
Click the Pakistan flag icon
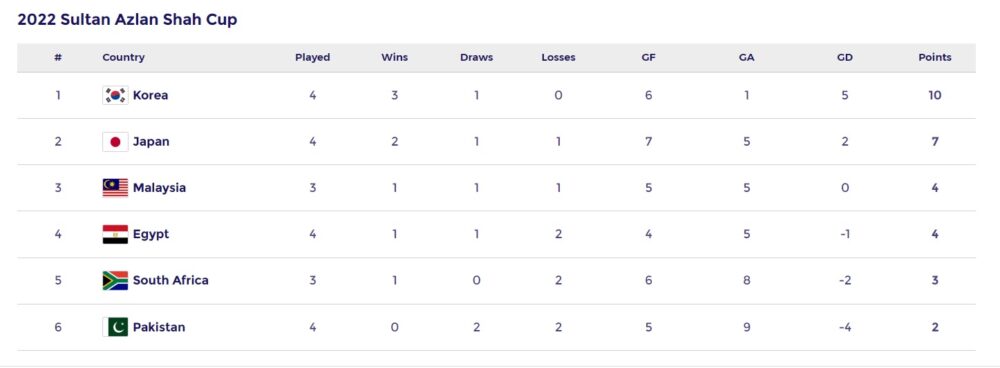115,327
